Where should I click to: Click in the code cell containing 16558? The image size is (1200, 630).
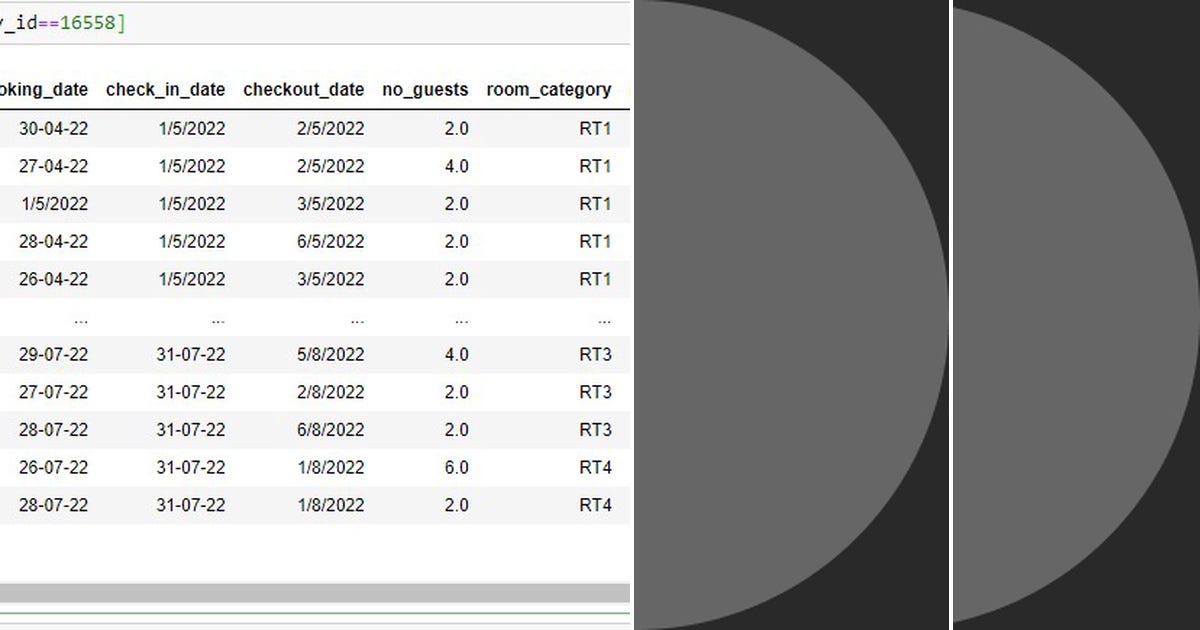(x=315, y=23)
